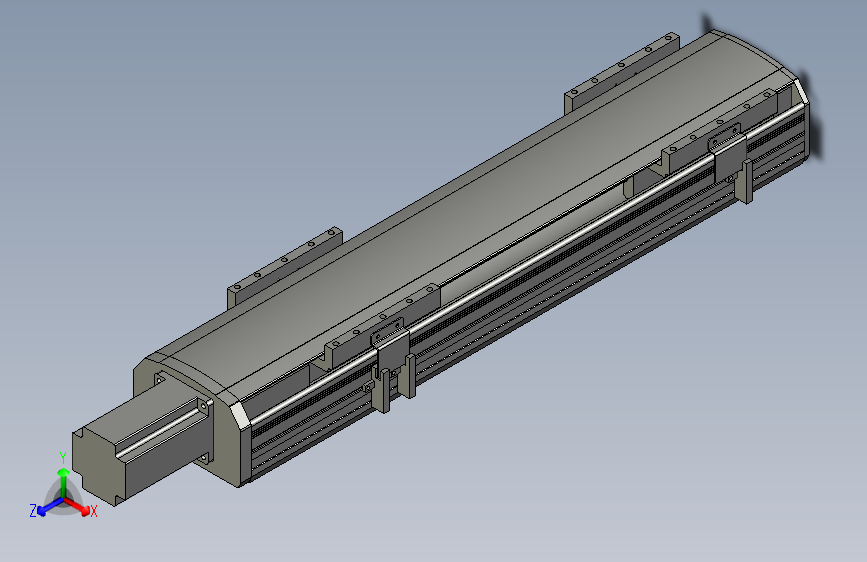Screen dimensions: 867x562
Task: Select the motor block at the actuator's end
Action: (x=134, y=449)
